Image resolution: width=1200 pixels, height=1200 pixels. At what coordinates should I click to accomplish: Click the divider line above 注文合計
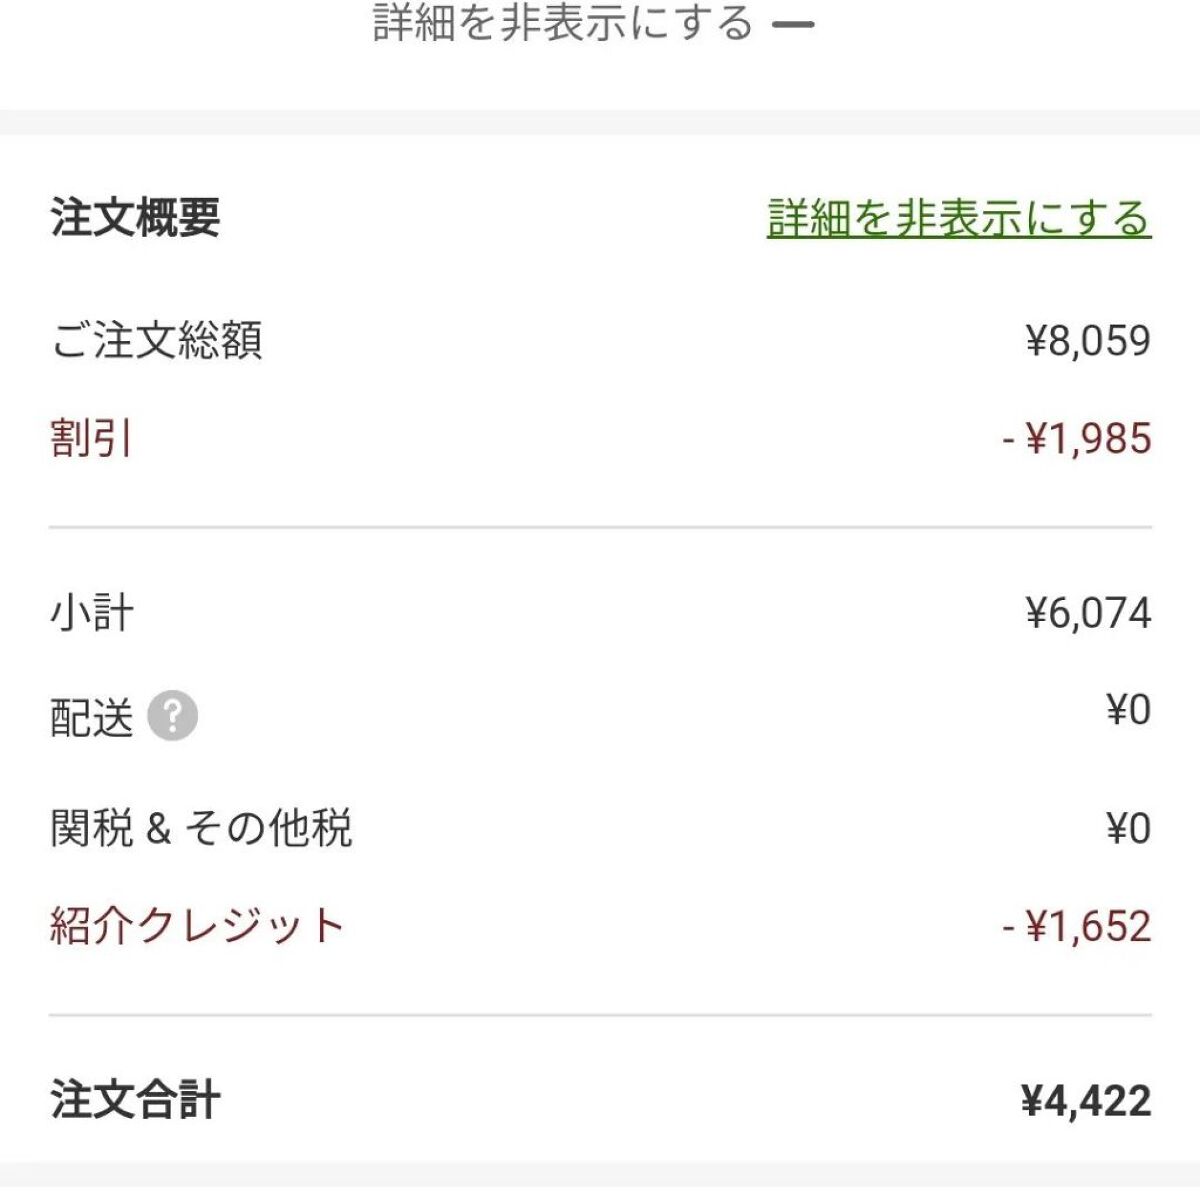coord(600,1015)
